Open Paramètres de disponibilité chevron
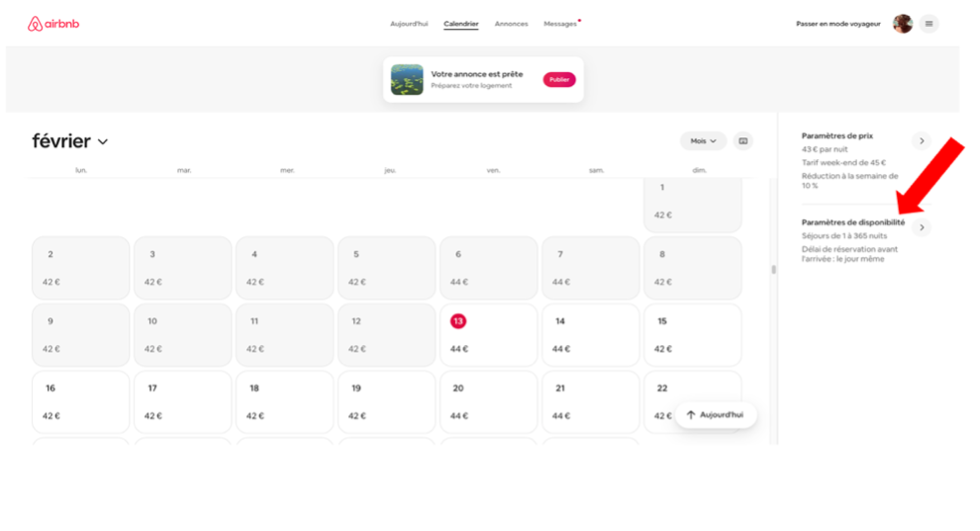 tap(922, 227)
